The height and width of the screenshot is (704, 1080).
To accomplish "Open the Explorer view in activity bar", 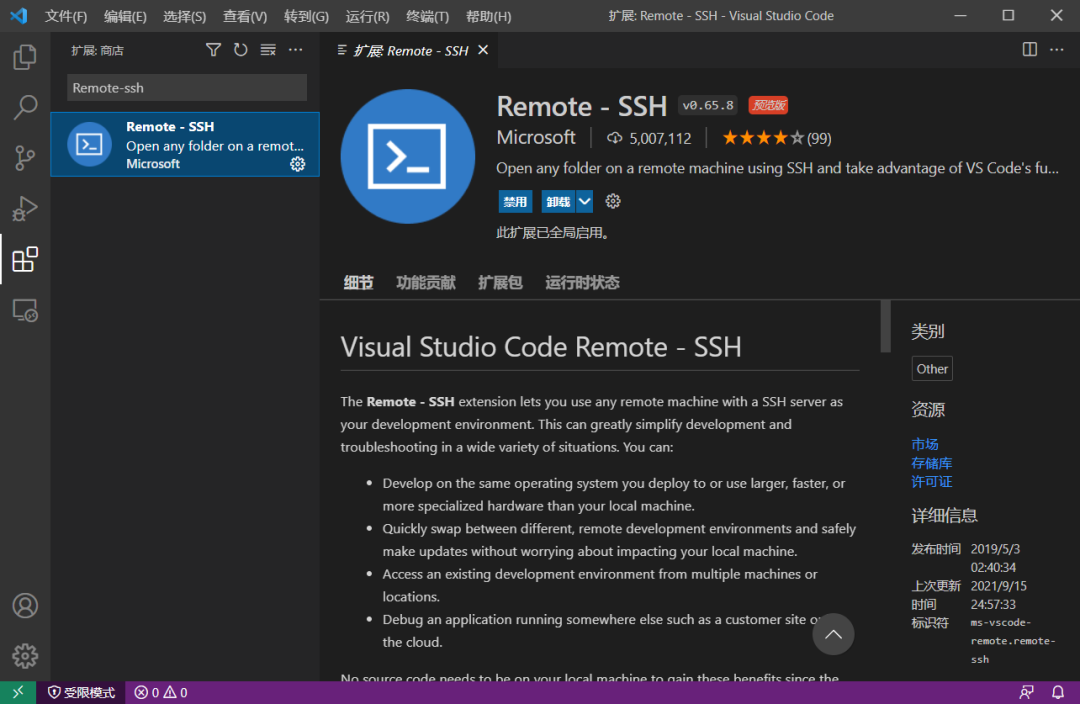I will [x=25, y=57].
